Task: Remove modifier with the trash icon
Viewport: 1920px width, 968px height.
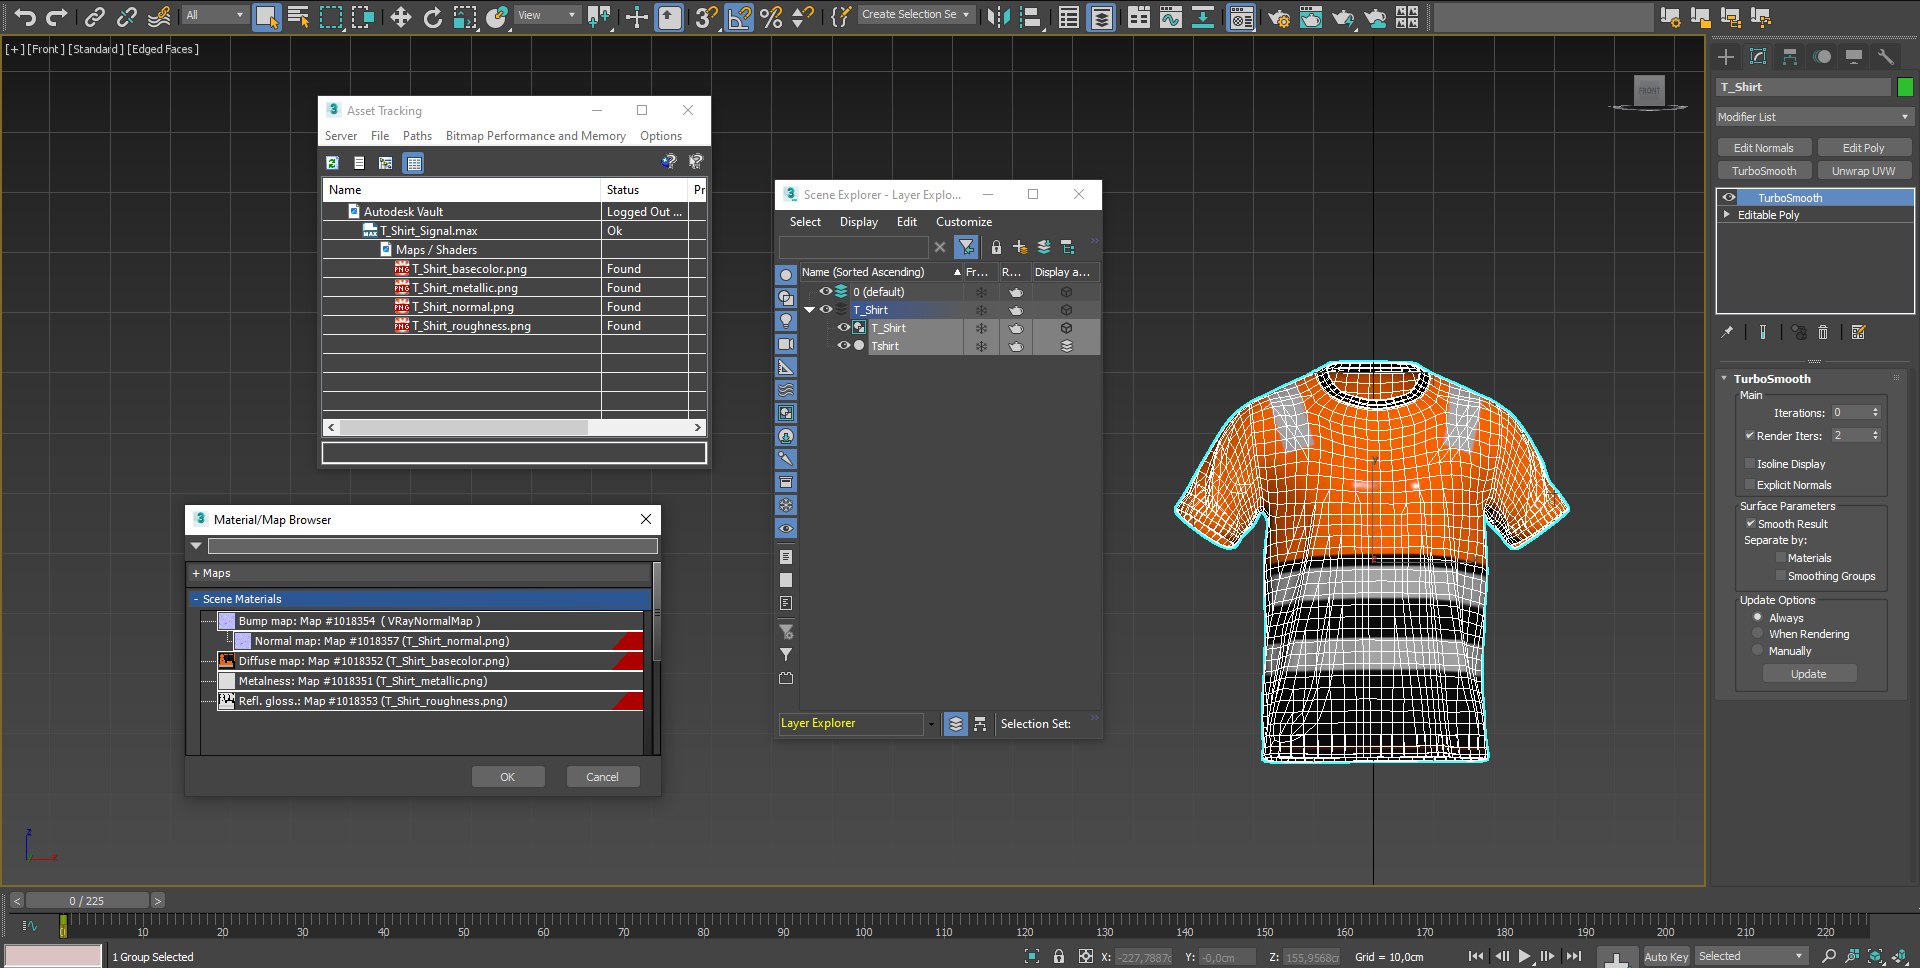Action: (x=1823, y=332)
